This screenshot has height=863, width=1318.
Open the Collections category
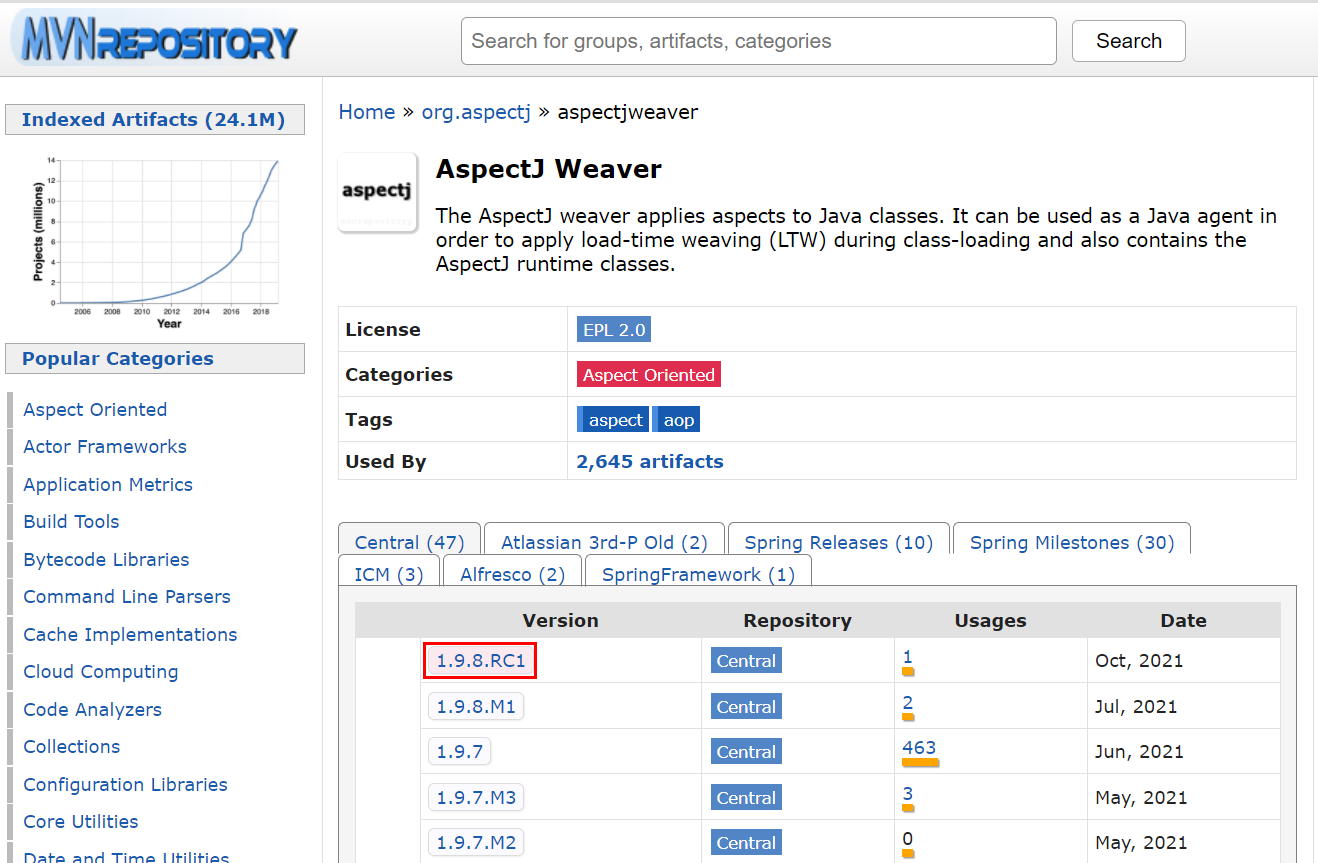[x=72, y=747]
